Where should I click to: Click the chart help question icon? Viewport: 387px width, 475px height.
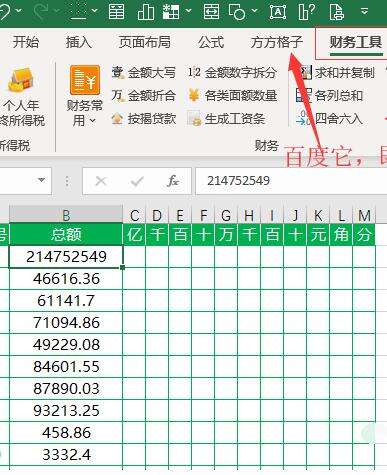(307, 12)
